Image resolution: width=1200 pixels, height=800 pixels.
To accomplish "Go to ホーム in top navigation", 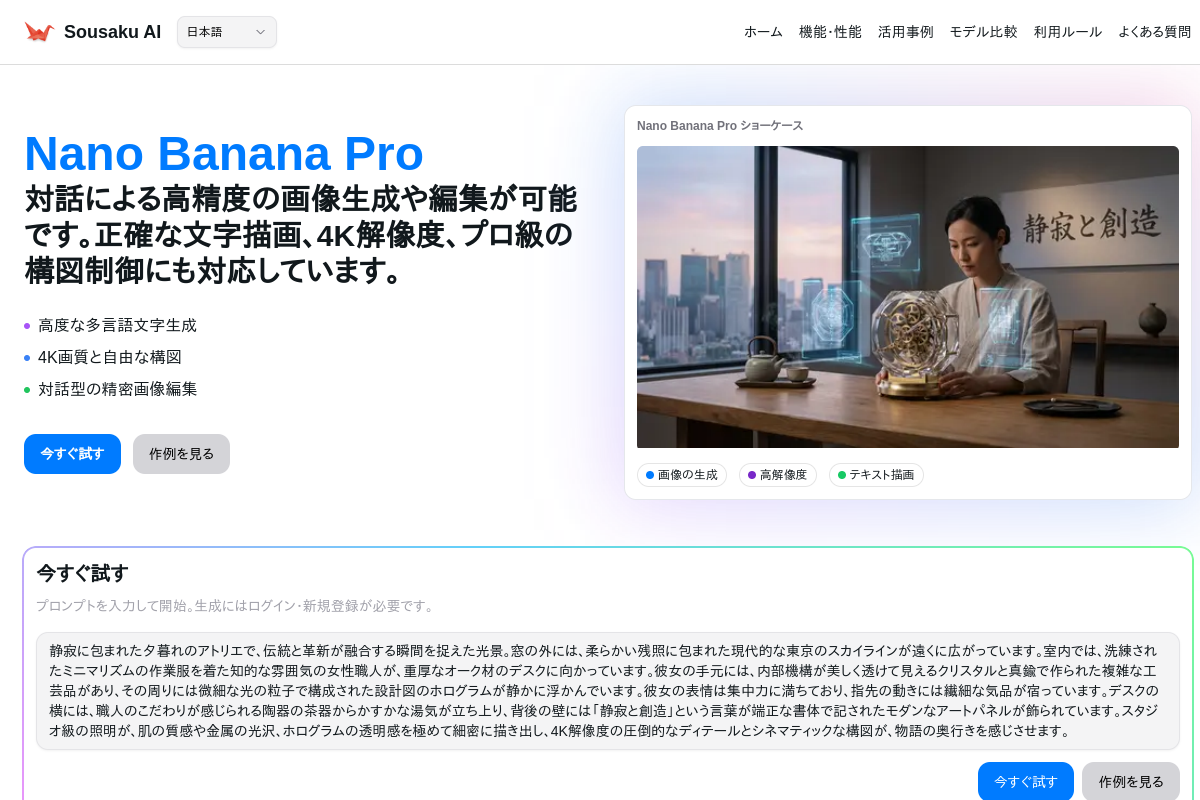I will pos(763,32).
